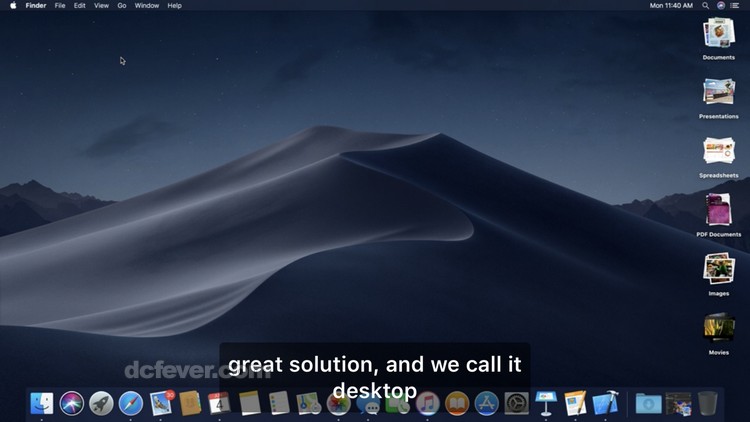
Task: Open Keynote app in Dock
Action: [x=546, y=403]
